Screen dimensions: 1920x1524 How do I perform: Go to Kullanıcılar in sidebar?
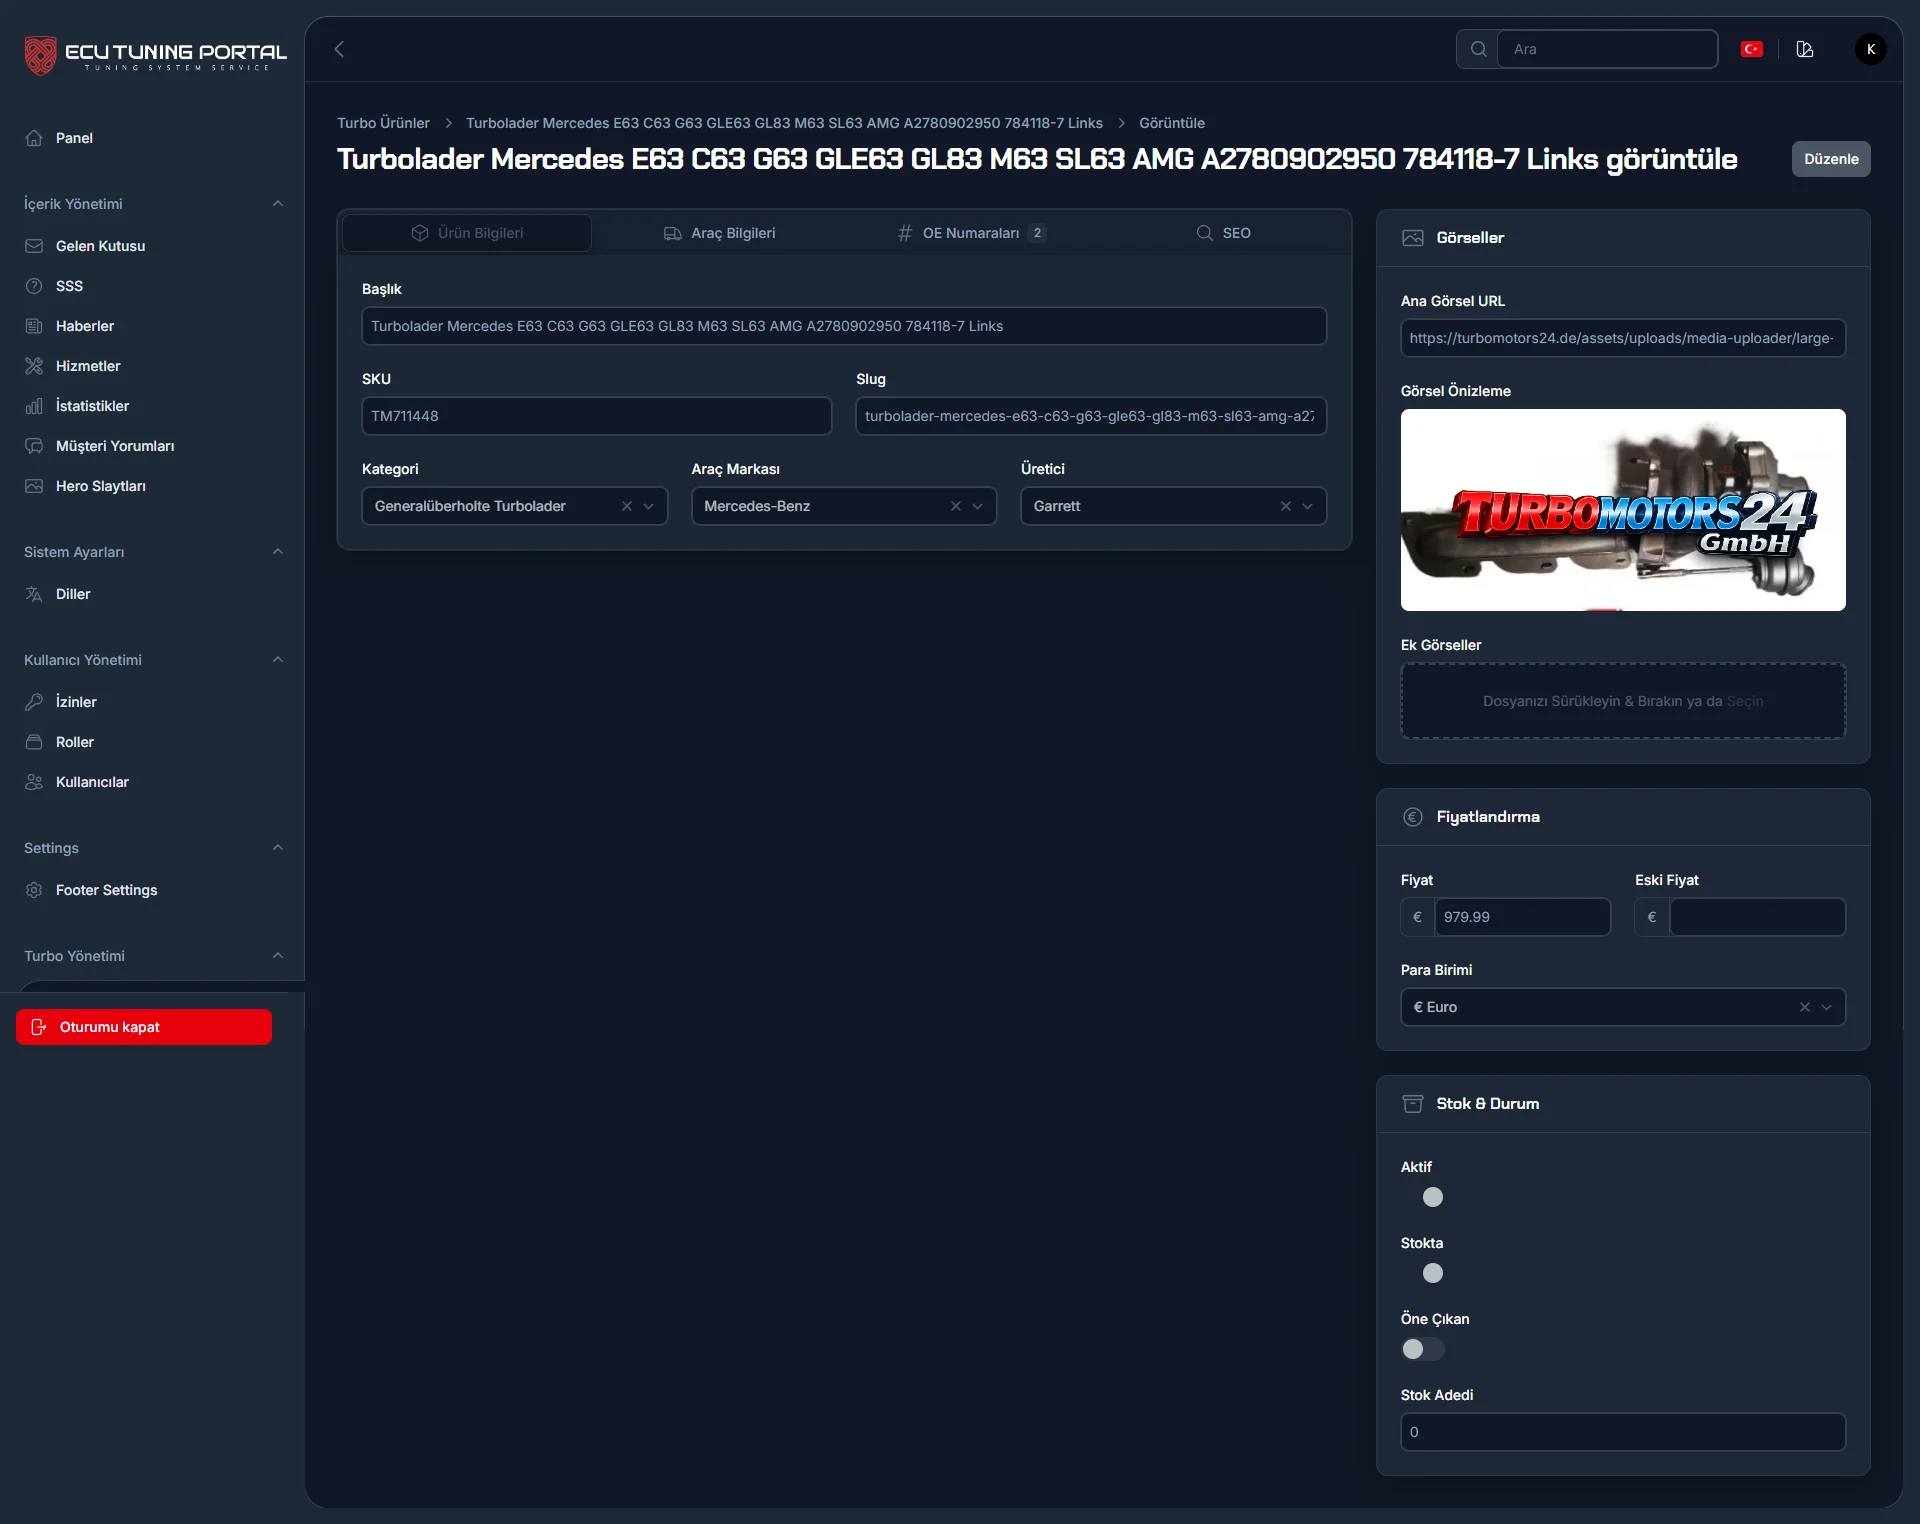tap(92, 782)
